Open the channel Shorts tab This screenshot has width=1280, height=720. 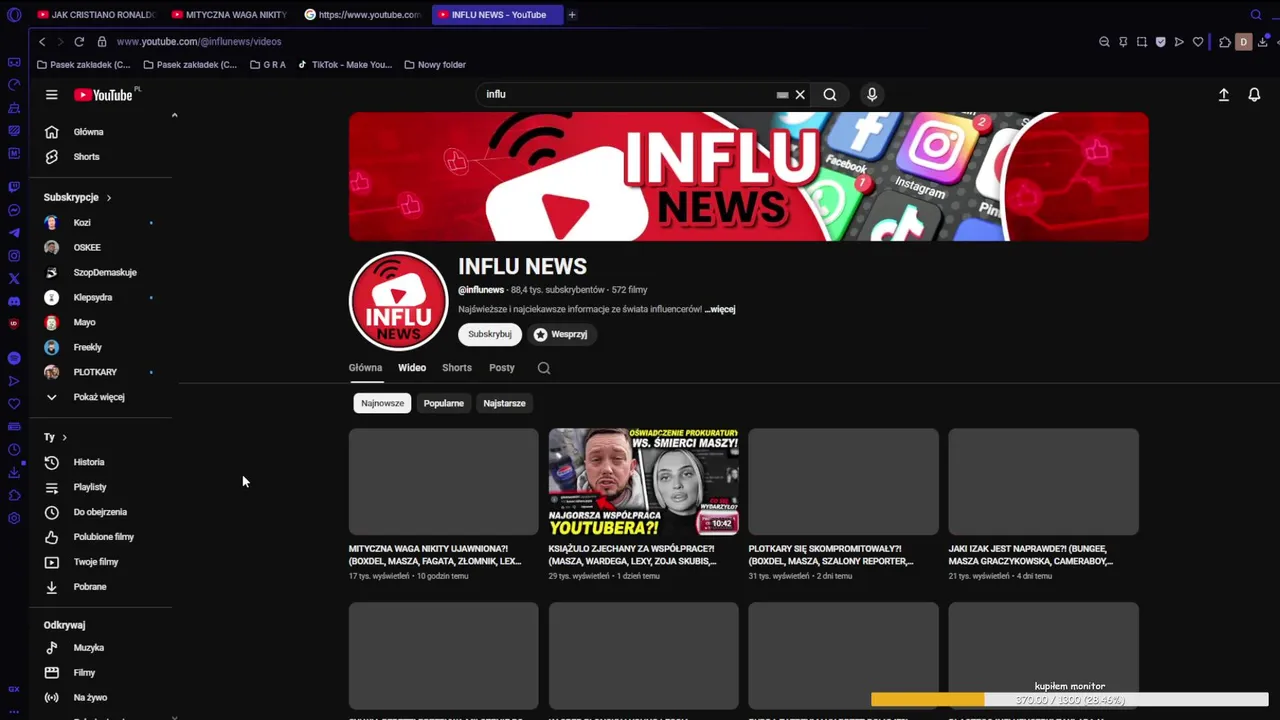pos(457,368)
